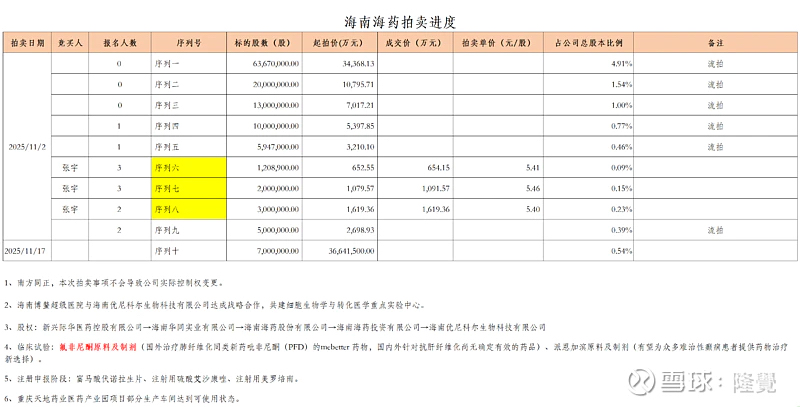Select note 1 about 南方同正

[113, 282]
